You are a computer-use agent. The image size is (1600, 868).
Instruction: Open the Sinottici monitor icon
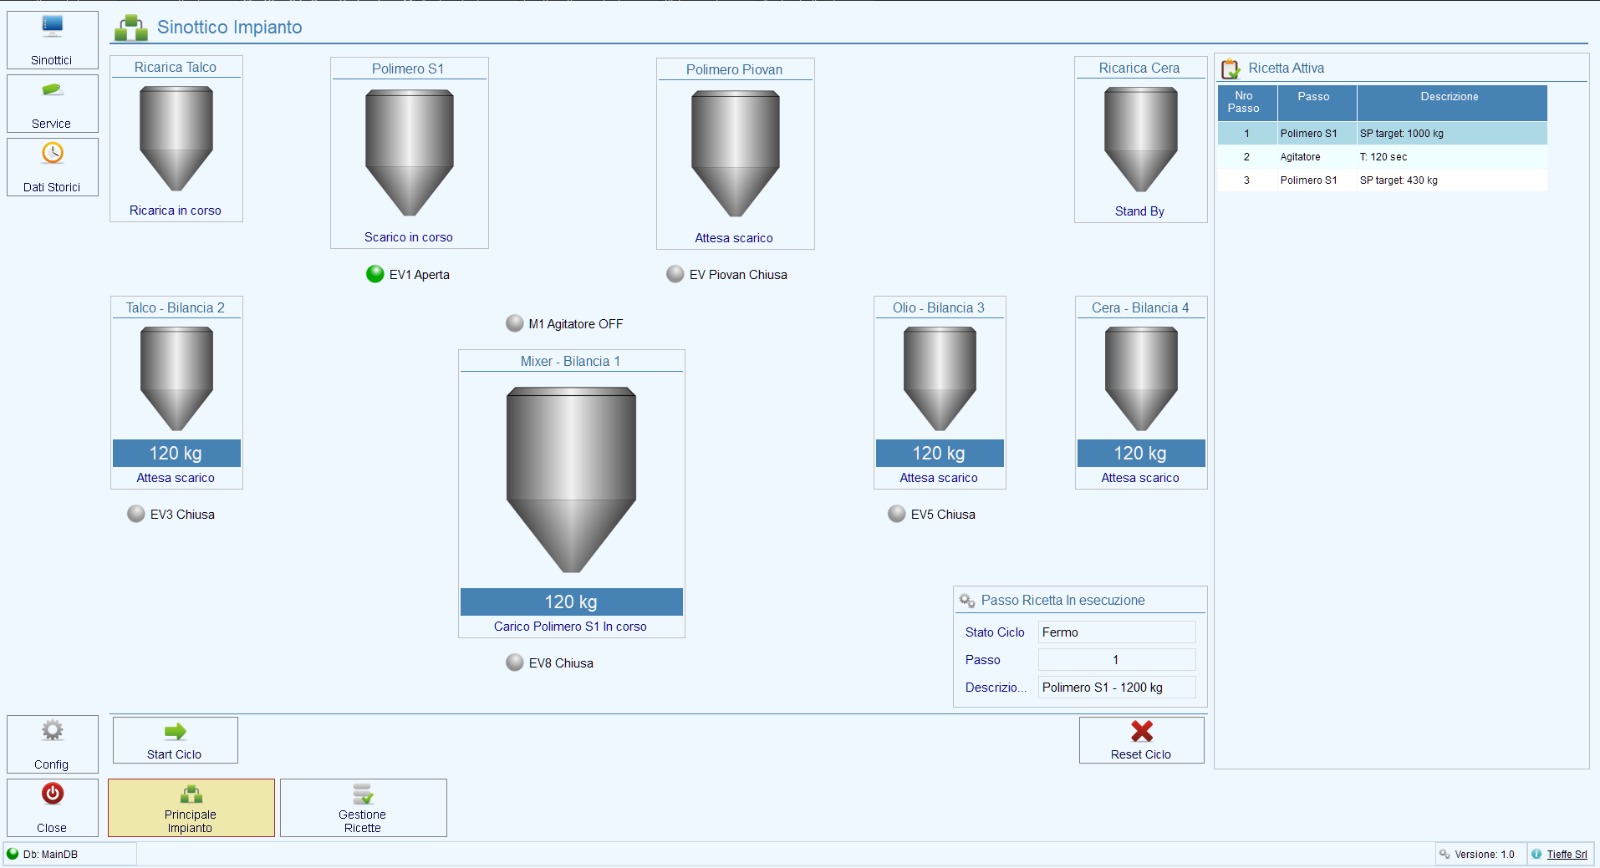(x=52, y=27)
